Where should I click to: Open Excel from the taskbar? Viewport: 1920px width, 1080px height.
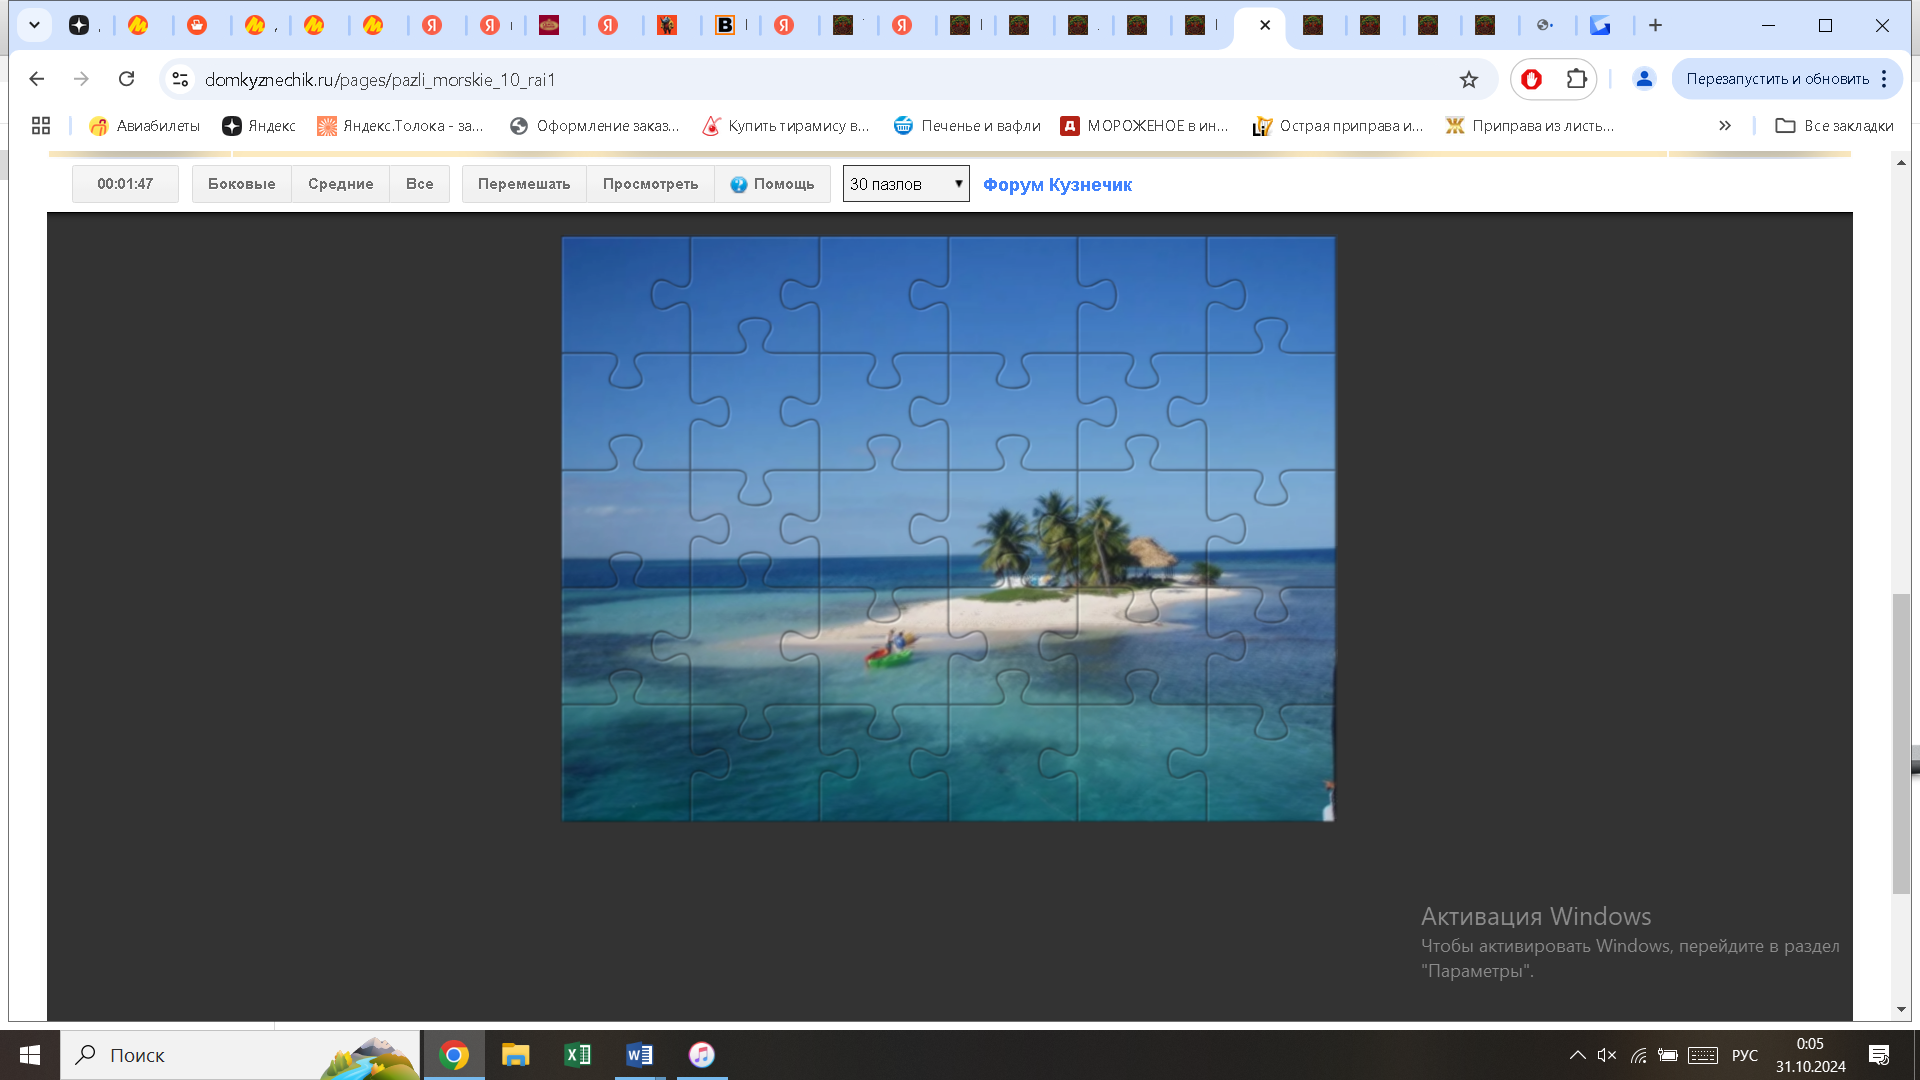(x=578, y=1055)
